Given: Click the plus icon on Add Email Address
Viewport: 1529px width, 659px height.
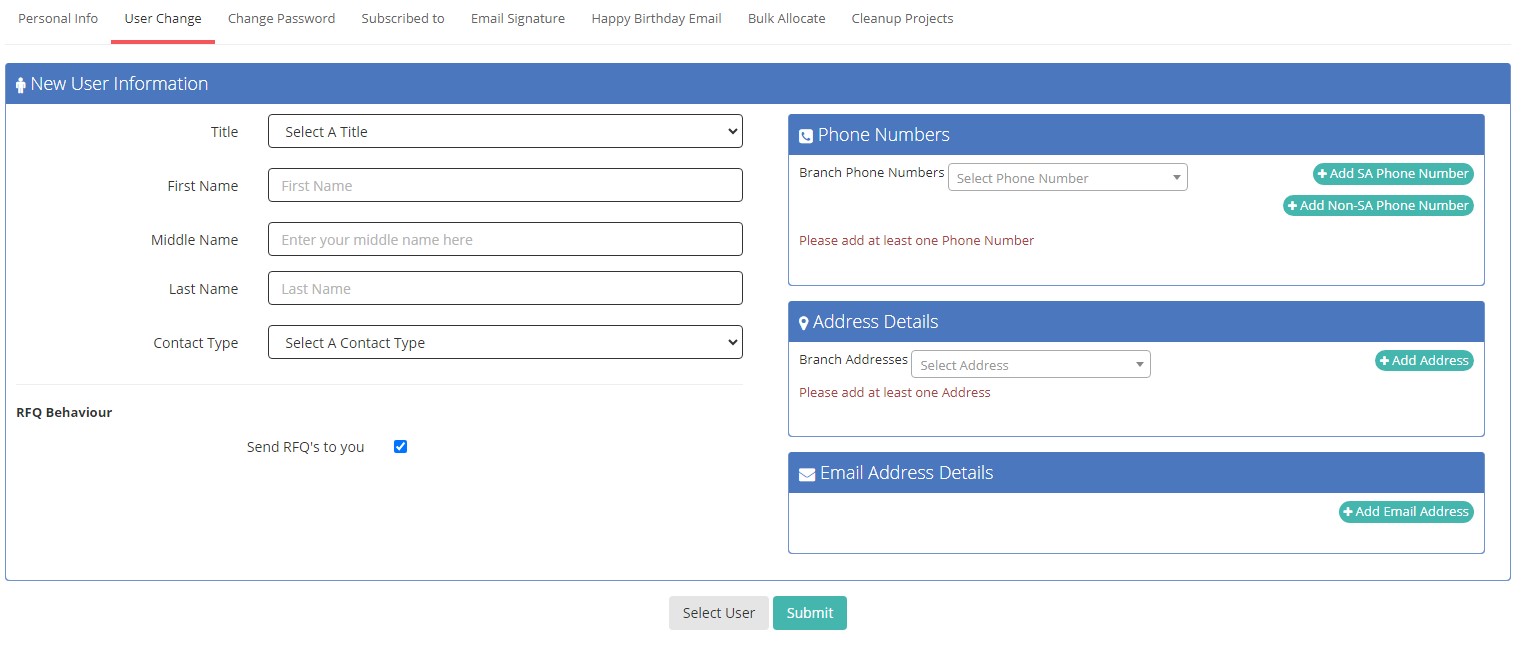Looking at the screenshot, I should tap(1348, 512).
